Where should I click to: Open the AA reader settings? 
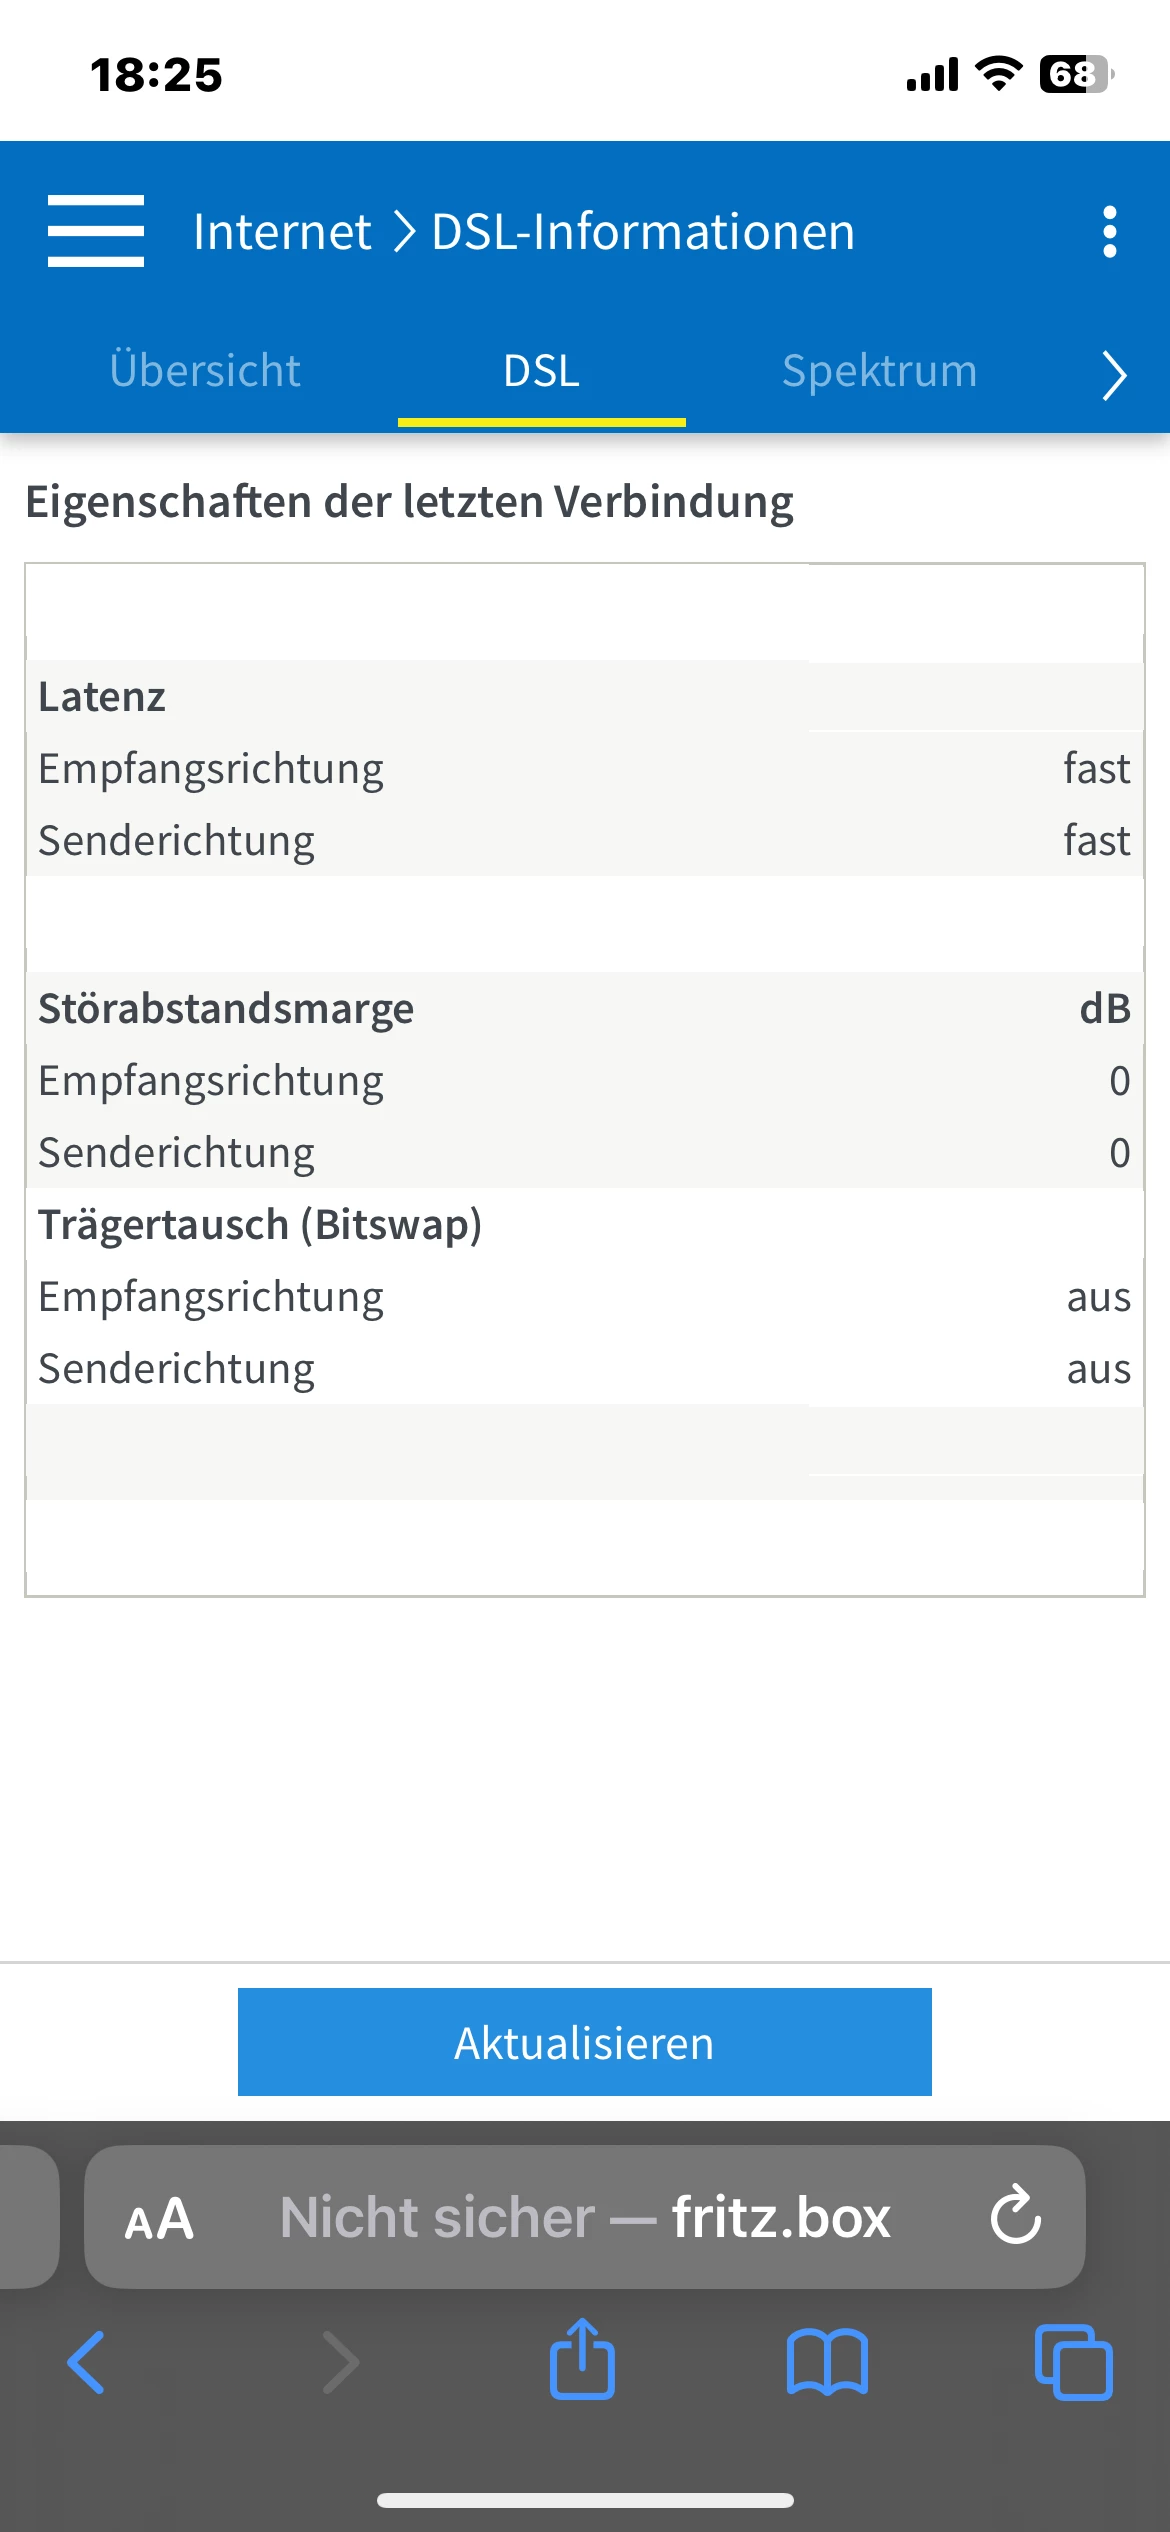tap(159, 2218)
